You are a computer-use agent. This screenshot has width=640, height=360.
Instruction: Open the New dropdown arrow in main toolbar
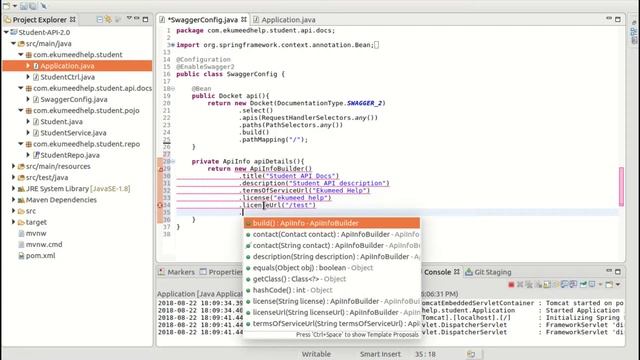(14, 6)
